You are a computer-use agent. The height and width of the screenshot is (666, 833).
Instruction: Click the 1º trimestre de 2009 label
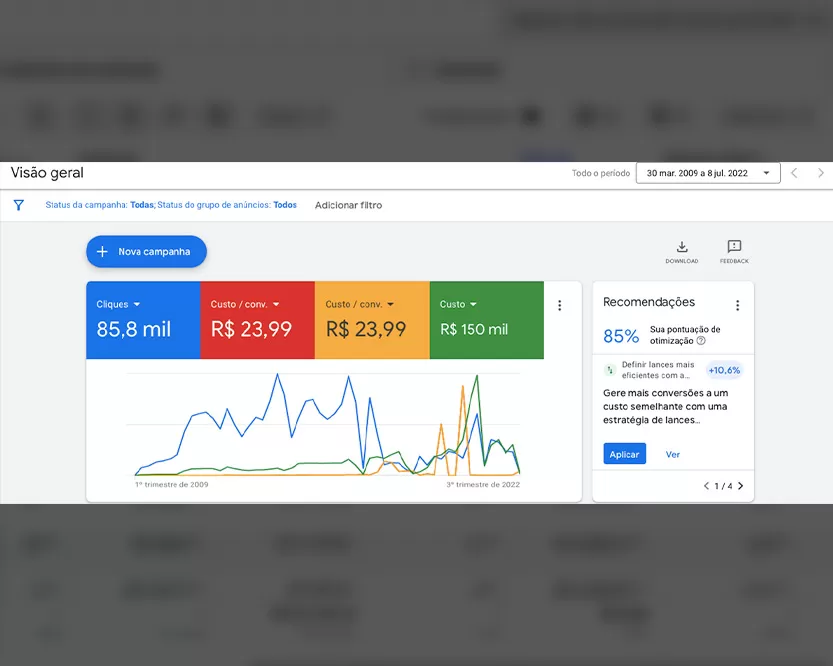[172, 484]
